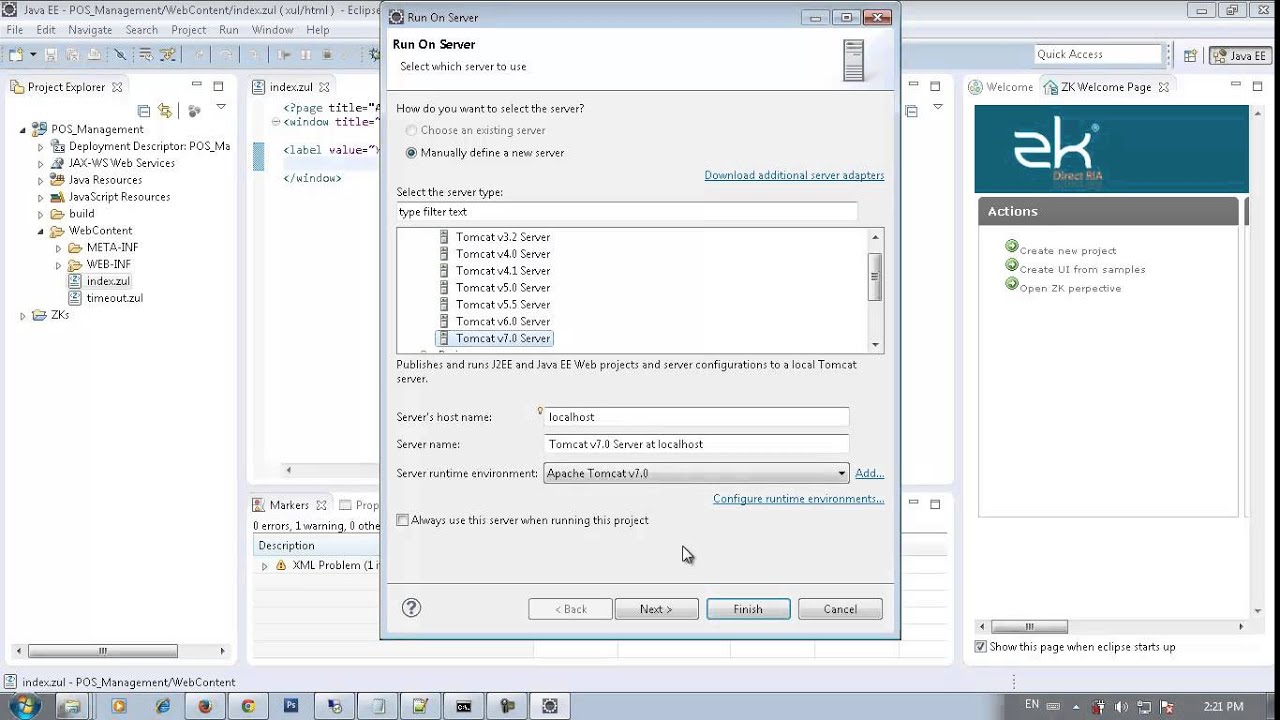Image resolution: width=1280 pixels, height=720 pixels.
Task: Click the Cancel button
Action: point(840,609)
